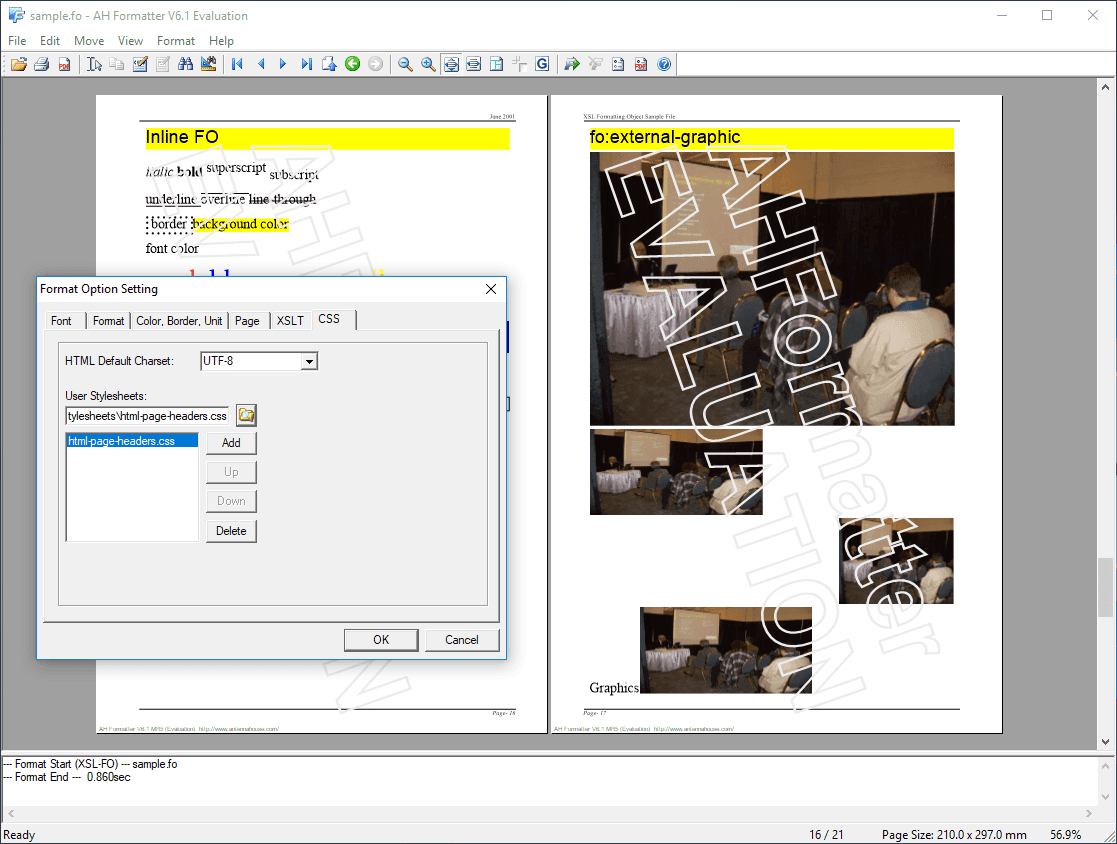Open the Move menu

point(89,41)
